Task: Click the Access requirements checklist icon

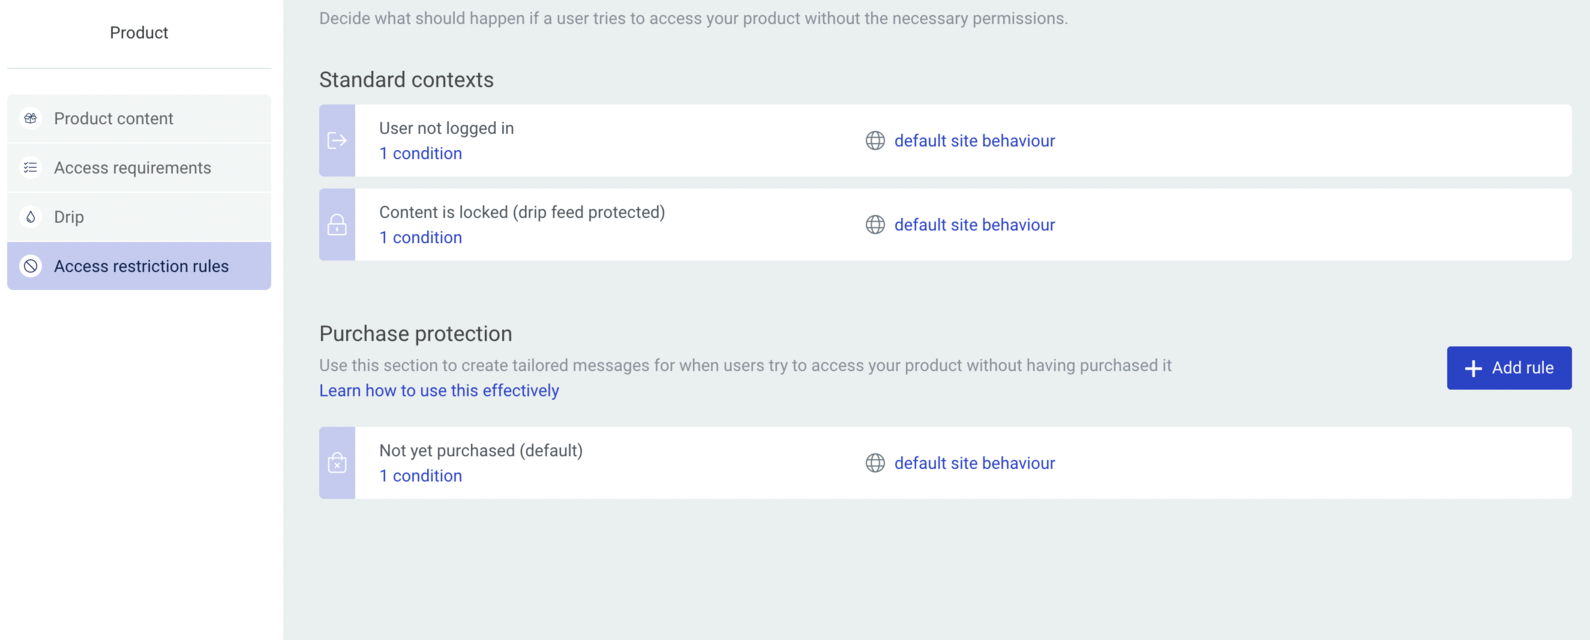Action: pyautogui.click(x=31, y=167)
